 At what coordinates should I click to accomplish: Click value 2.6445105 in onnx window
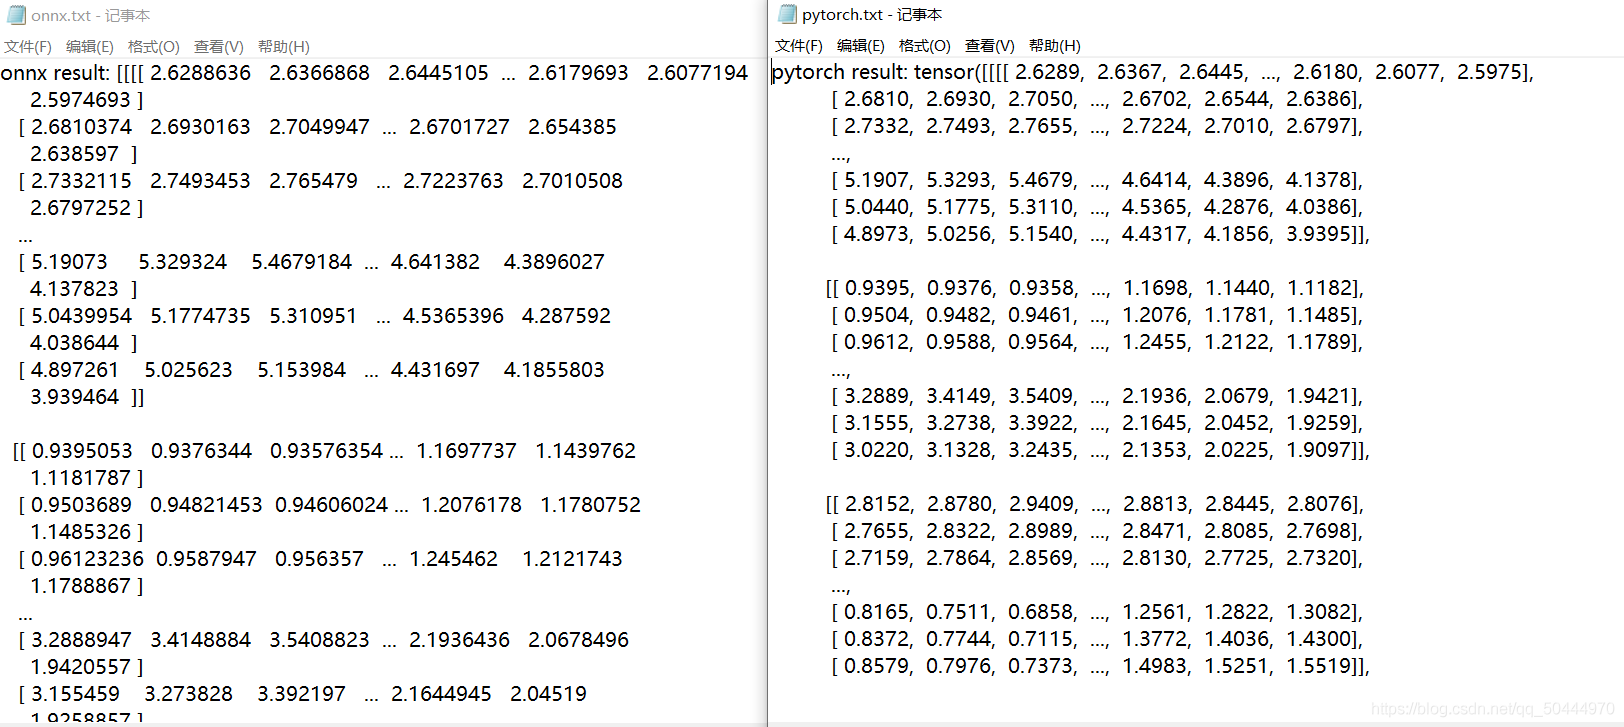click(x=438, y=73)
